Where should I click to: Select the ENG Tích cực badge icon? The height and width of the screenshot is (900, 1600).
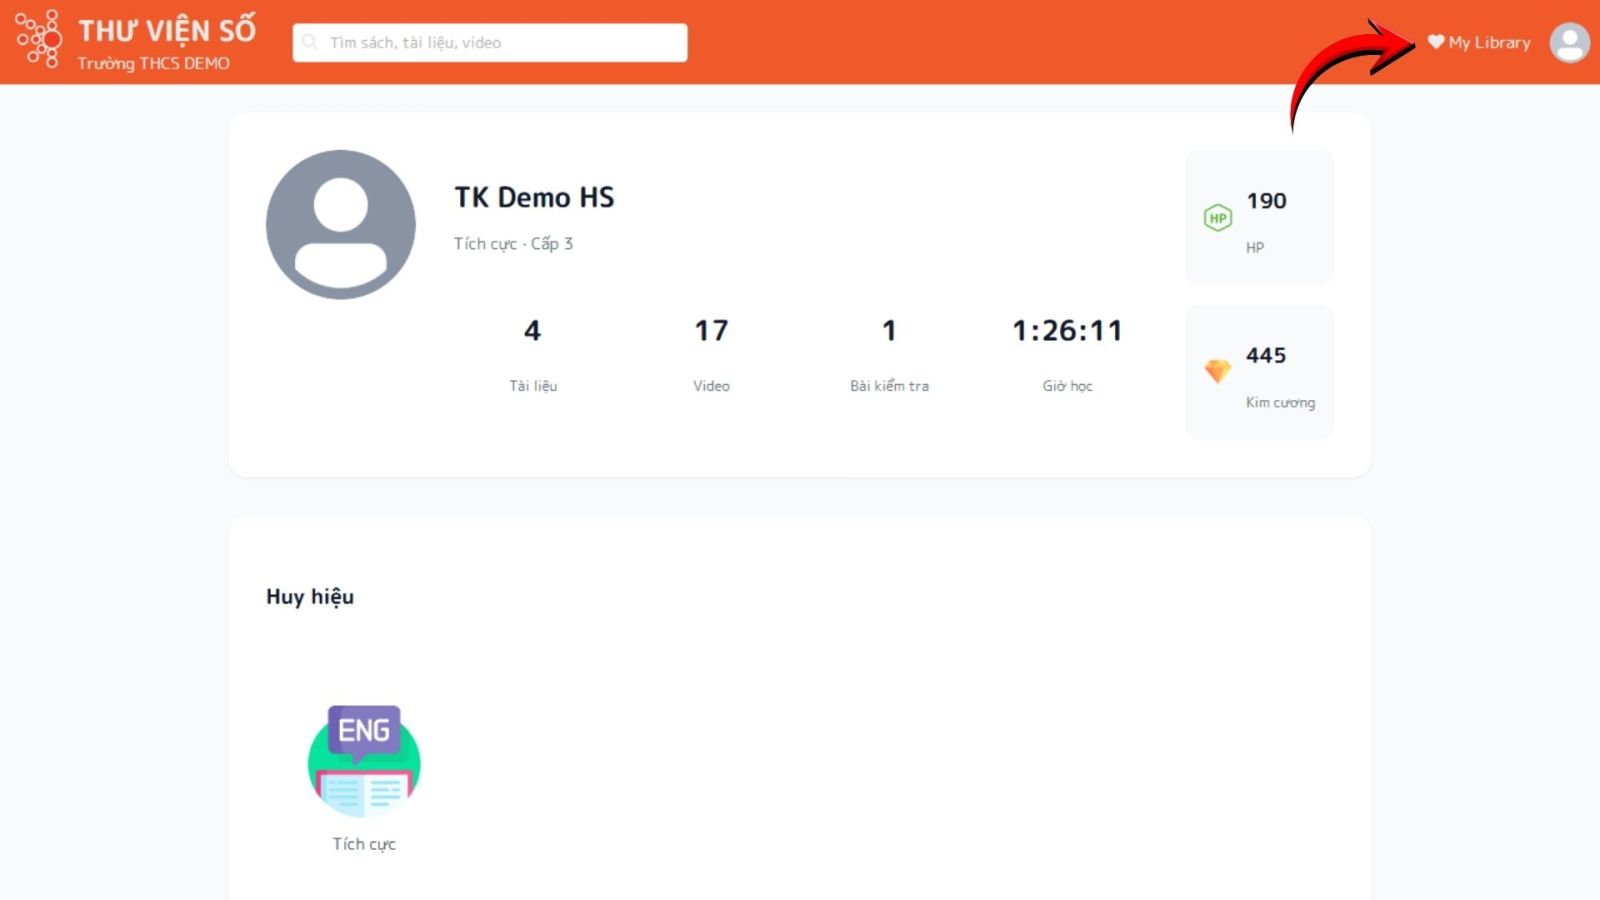(364, 762)
